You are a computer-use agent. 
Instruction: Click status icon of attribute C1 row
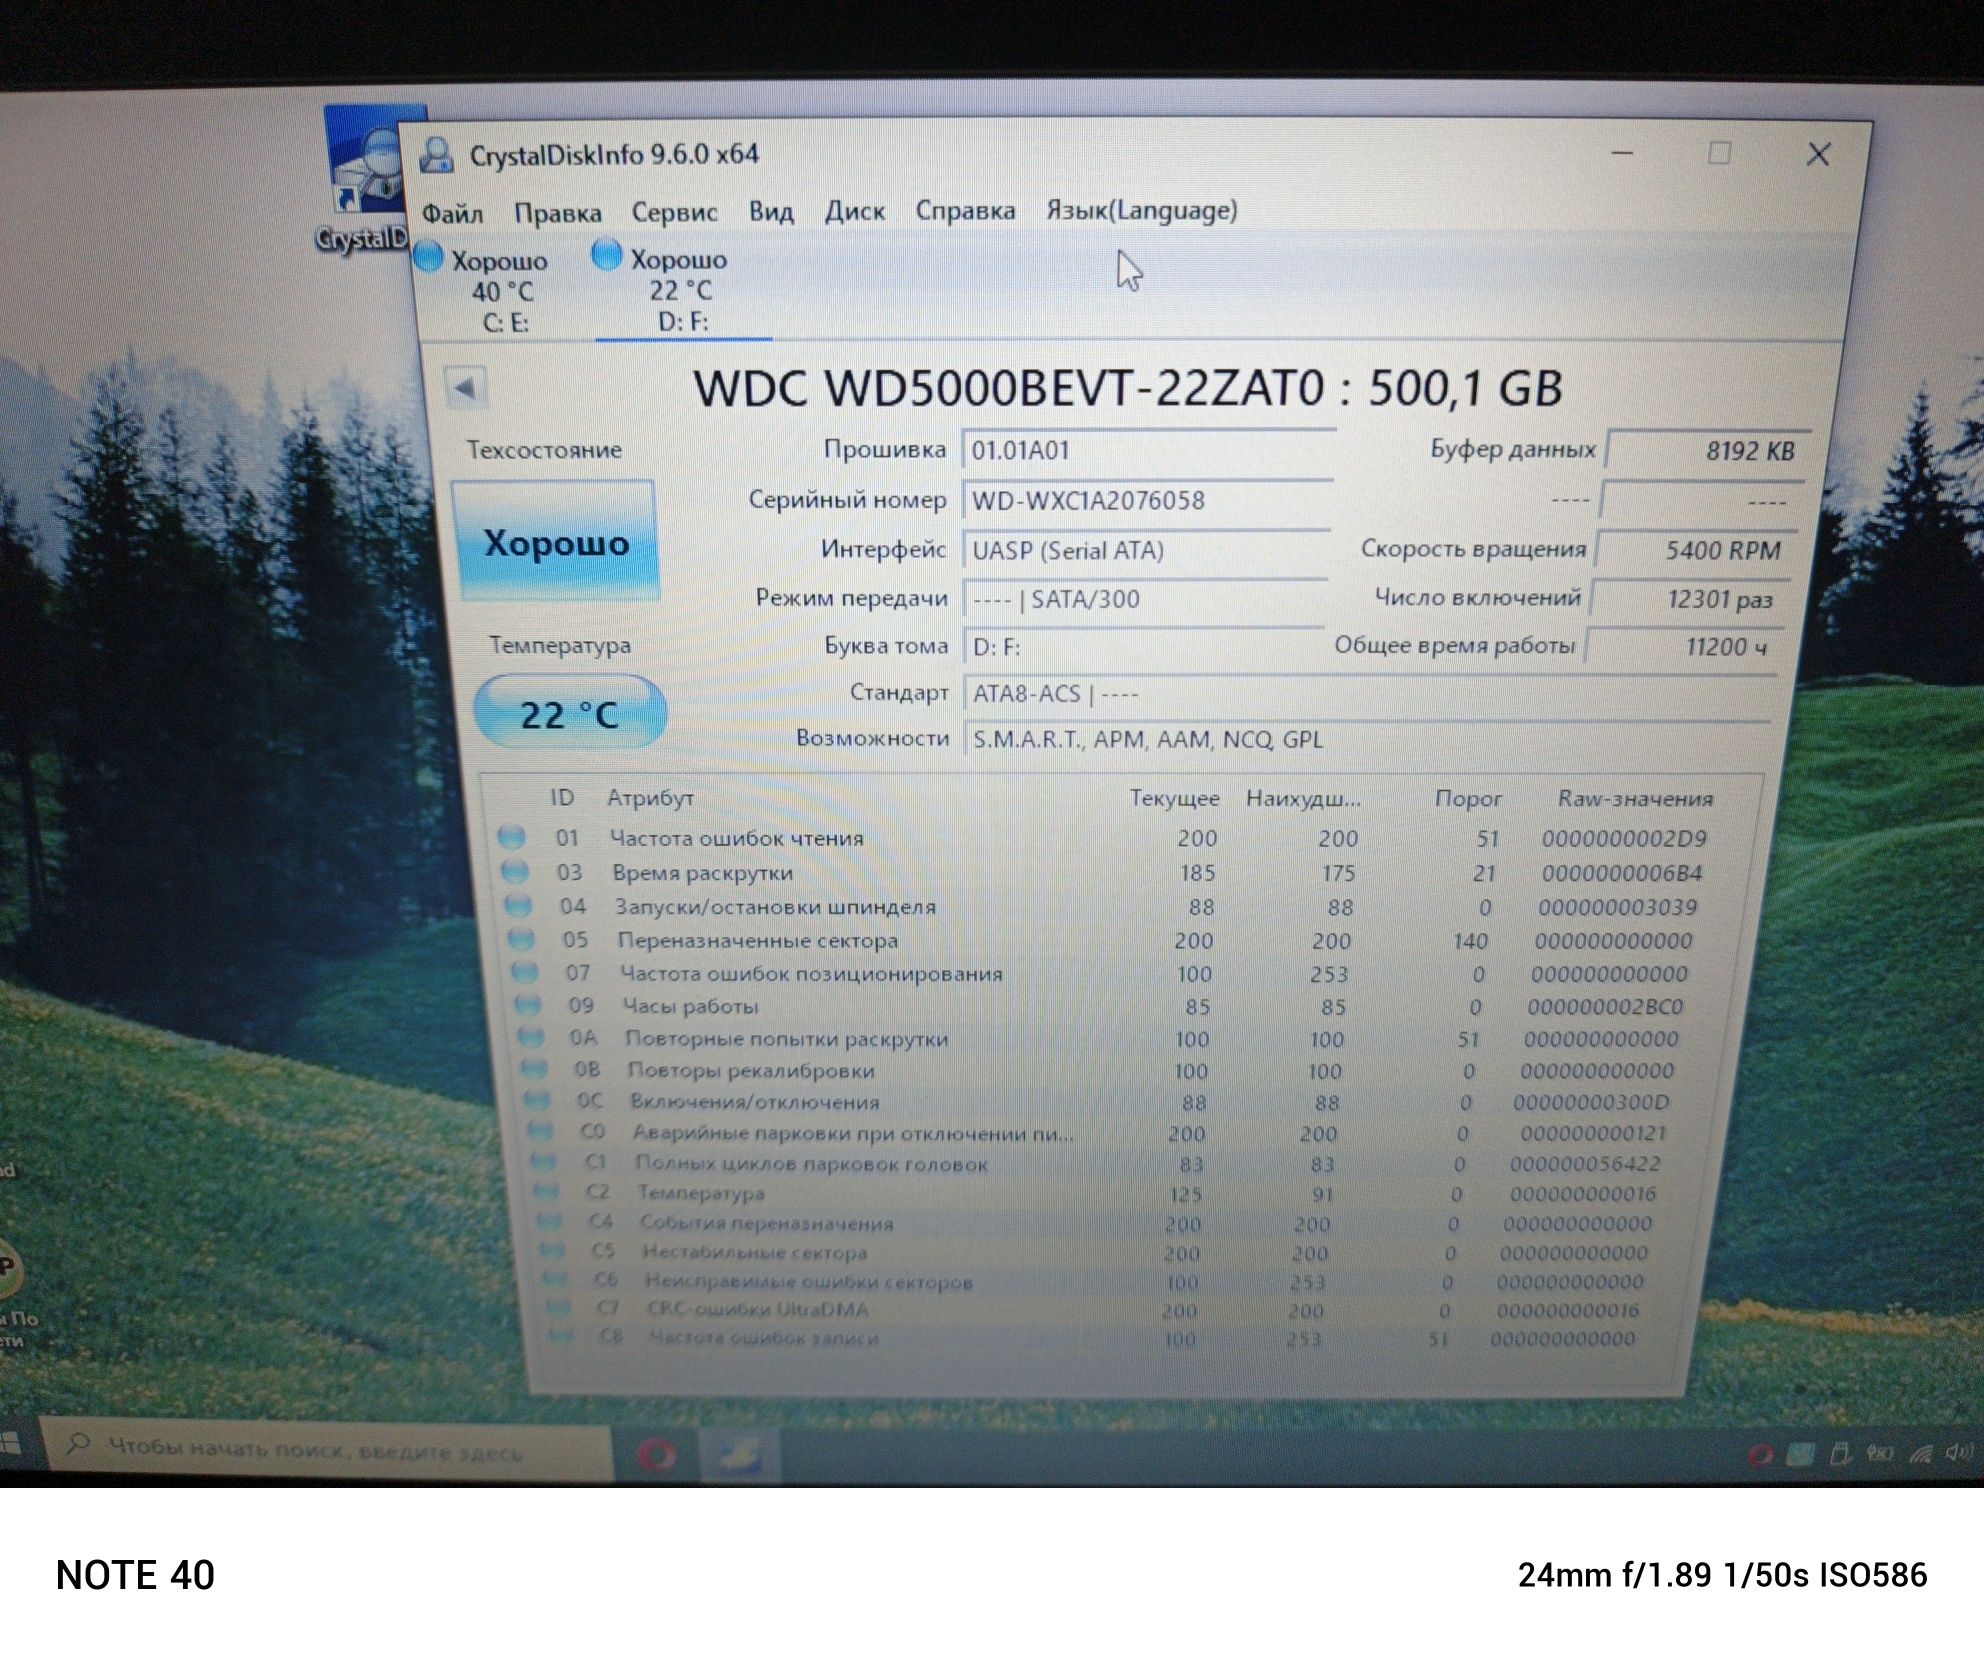544,1162
